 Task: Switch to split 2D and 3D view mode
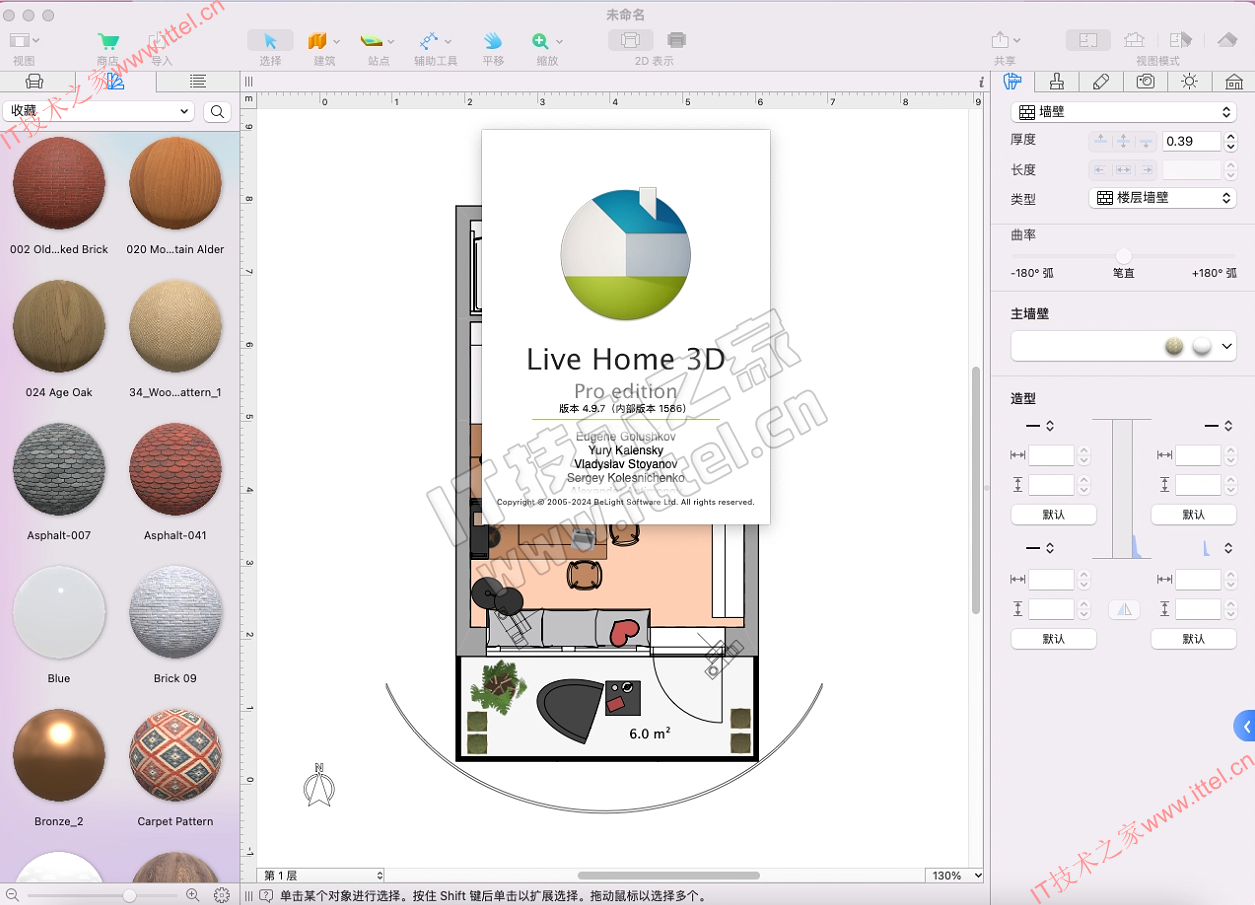tap(1181, 41)
